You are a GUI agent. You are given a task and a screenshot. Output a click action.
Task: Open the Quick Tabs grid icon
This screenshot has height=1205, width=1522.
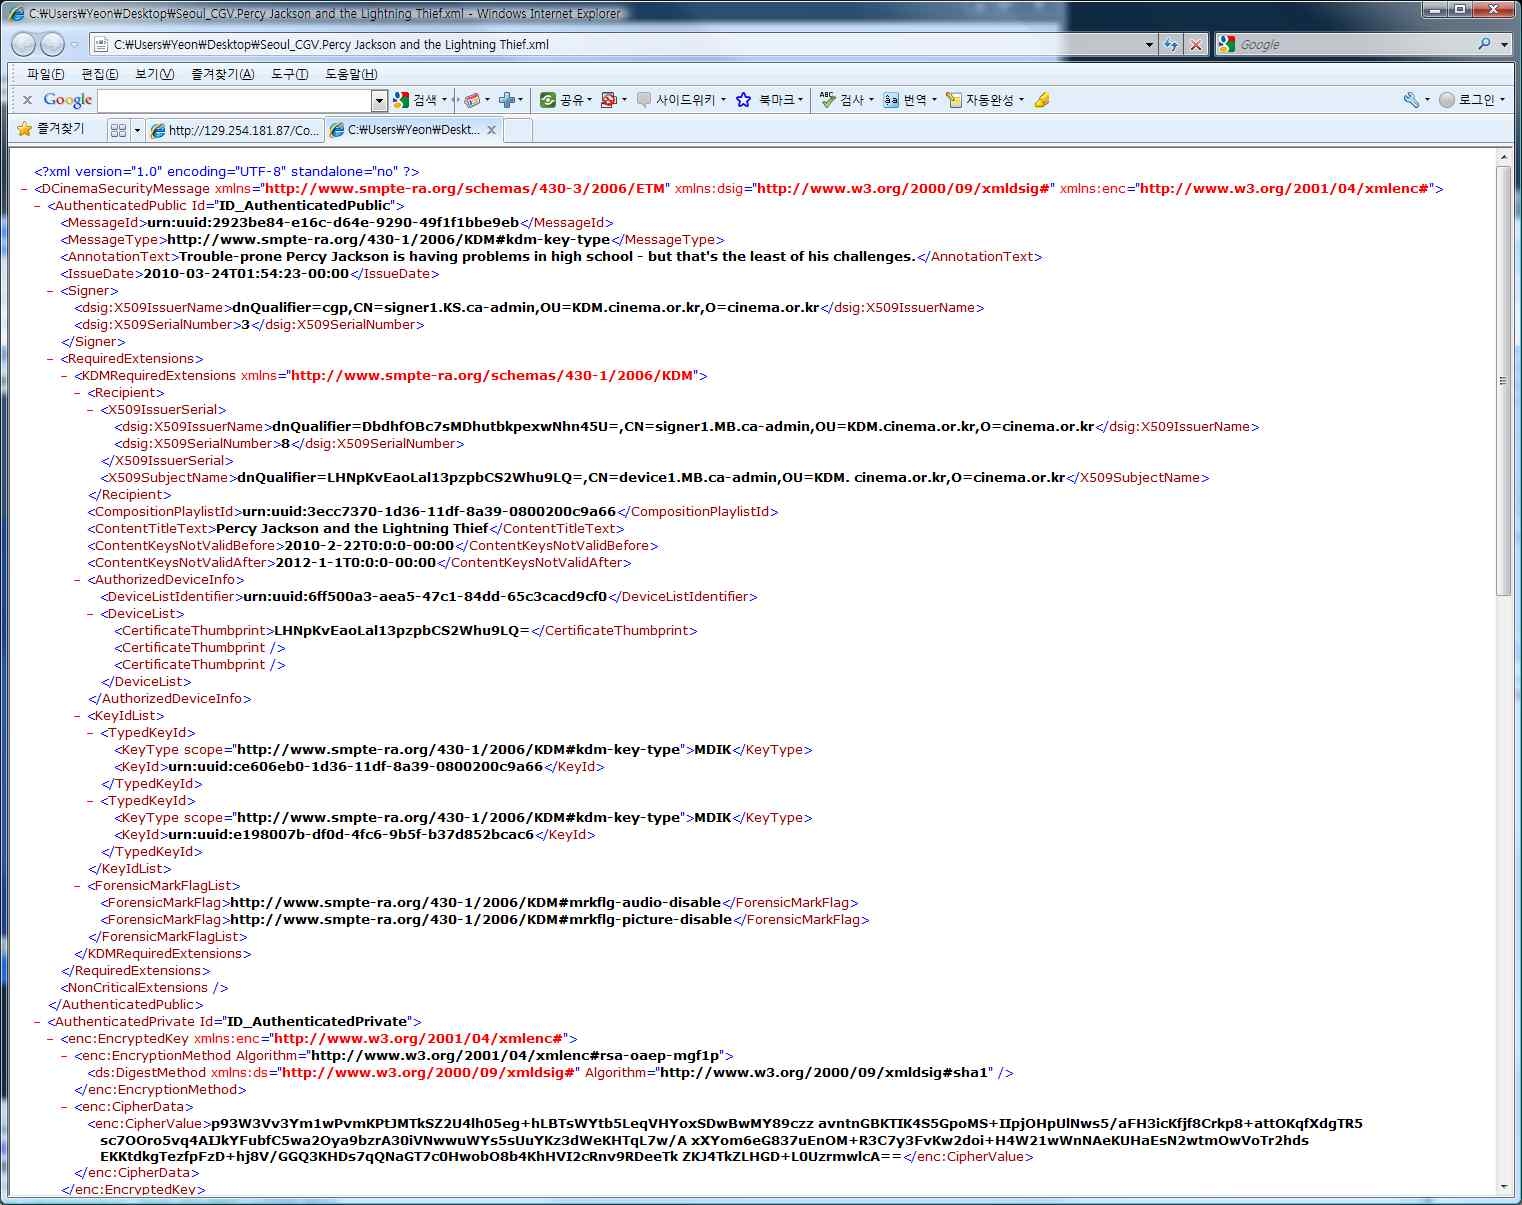point(118,130)
